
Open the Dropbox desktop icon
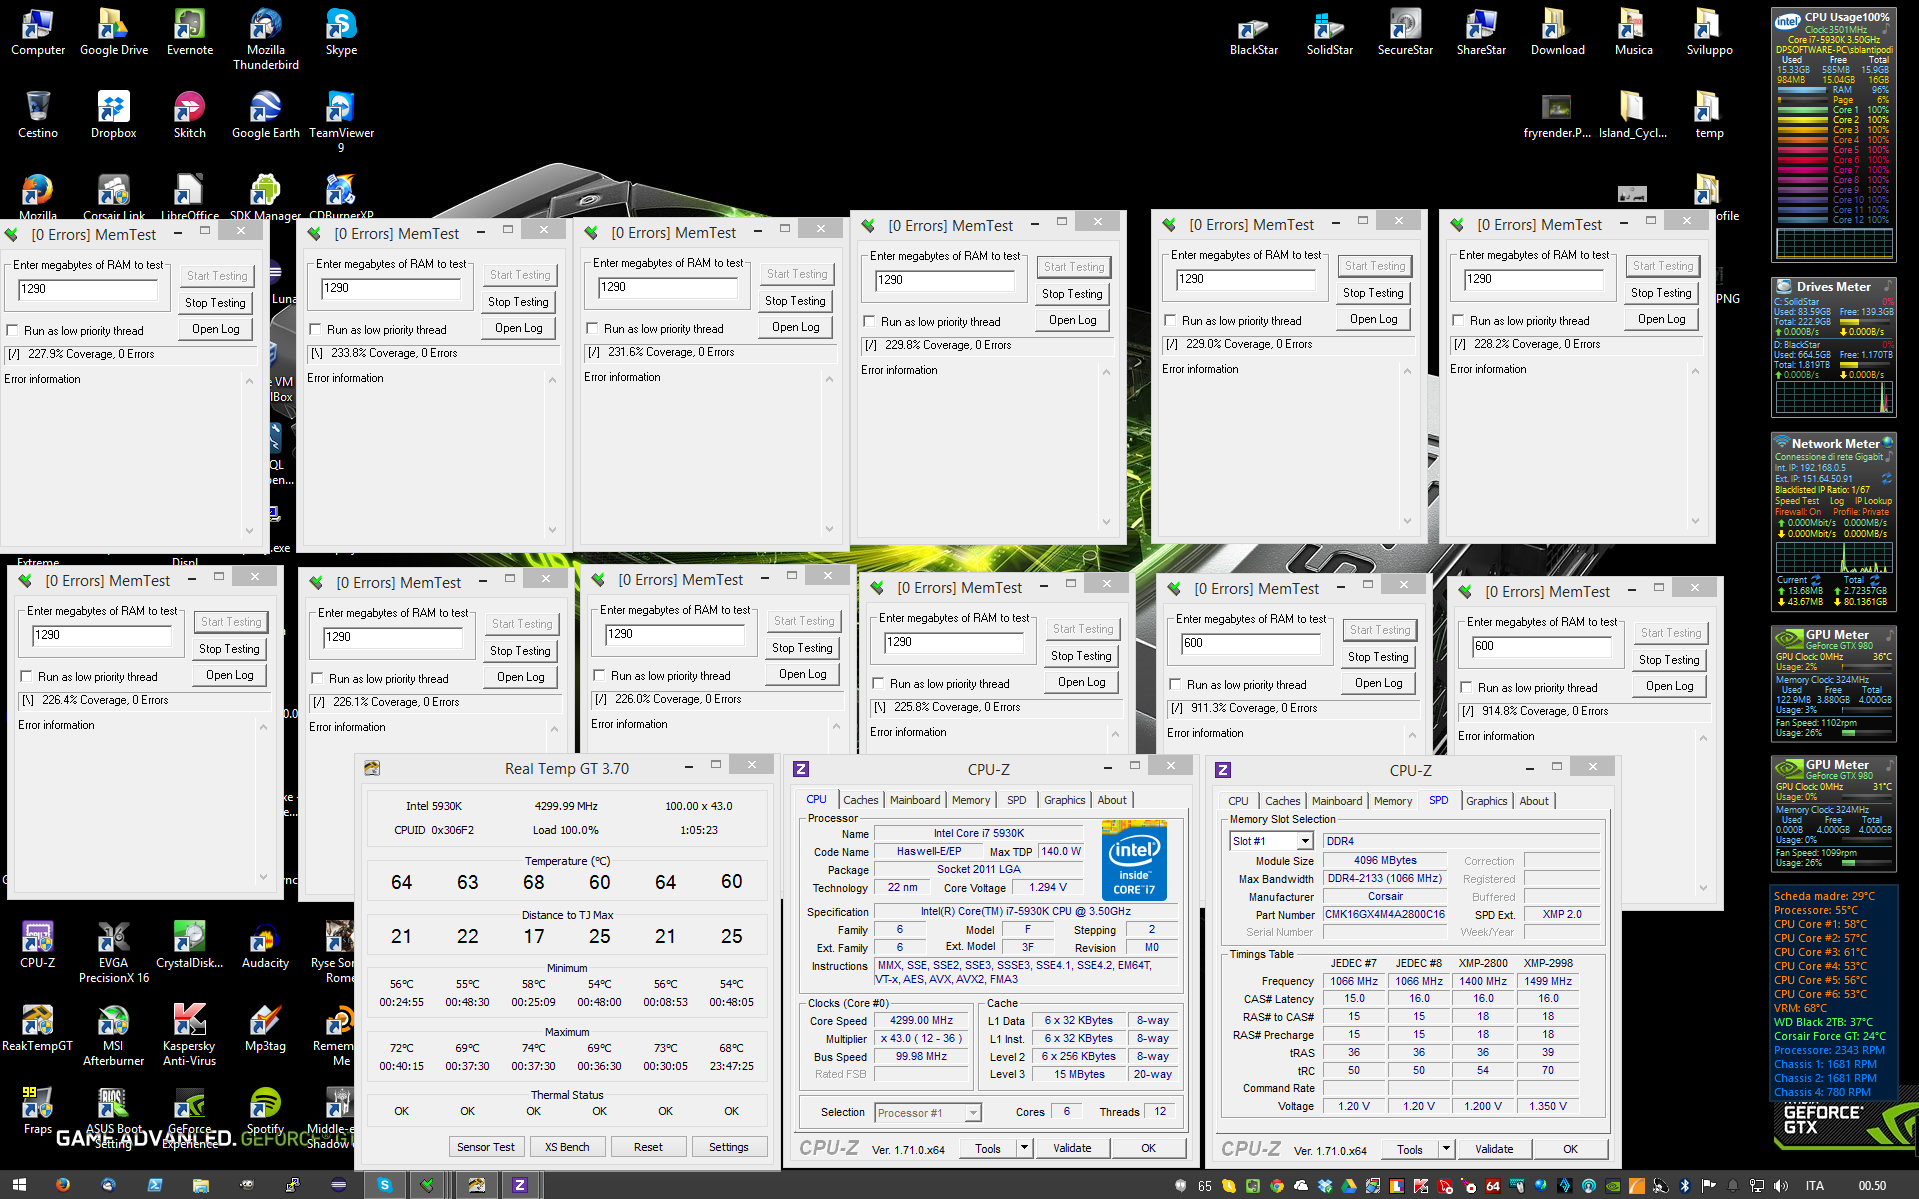coord(113,115)
